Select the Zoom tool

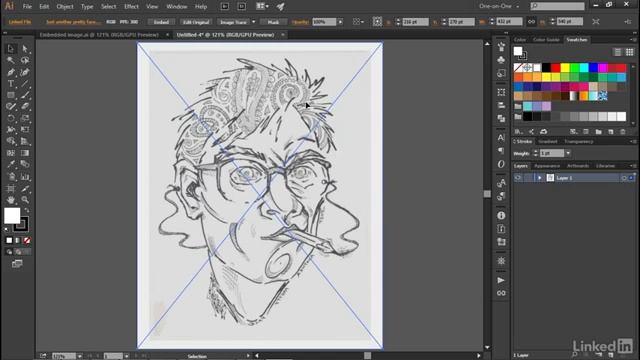25,200
